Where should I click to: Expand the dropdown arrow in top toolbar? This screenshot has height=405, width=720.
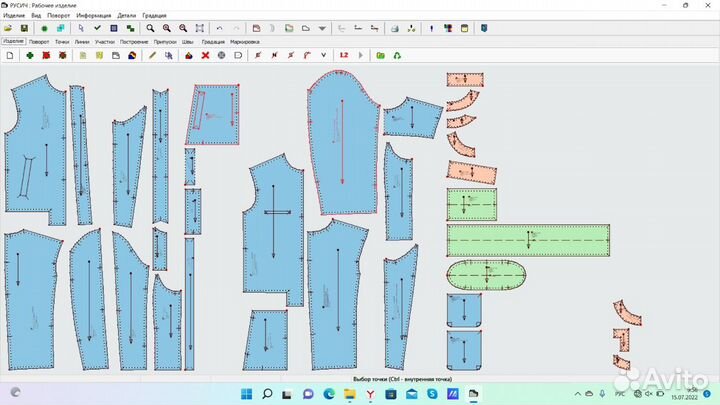(x=322, y=28)
